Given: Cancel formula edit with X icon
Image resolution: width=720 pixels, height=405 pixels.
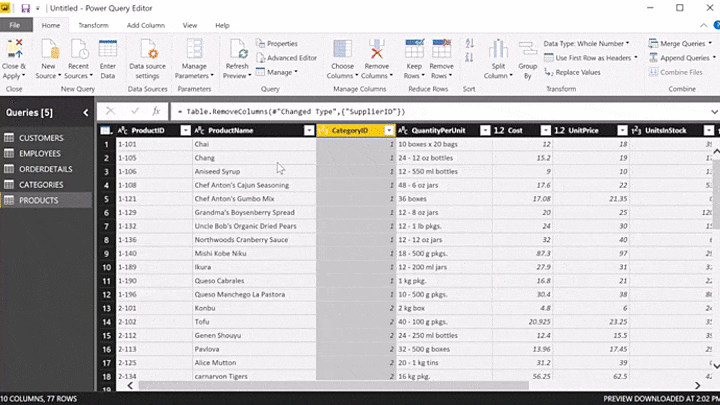Looking at the screenshot, I should 110,111.
